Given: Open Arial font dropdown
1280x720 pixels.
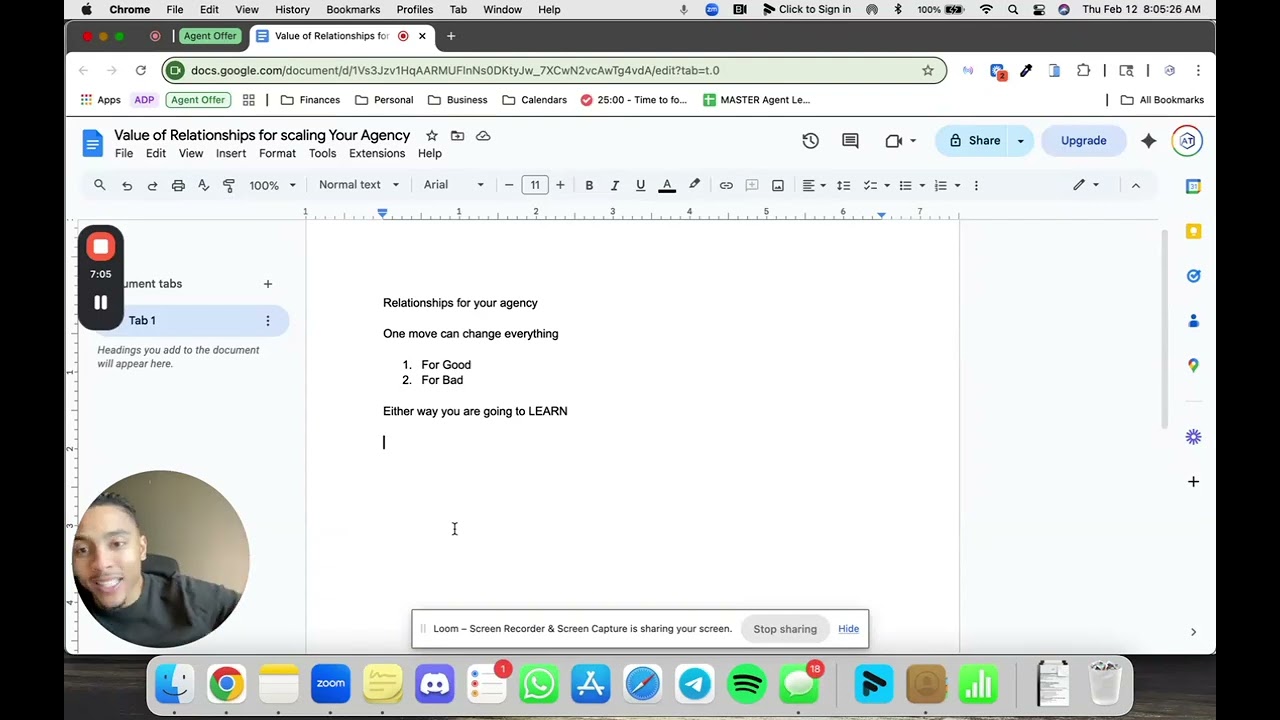Looking at the screenshot, I should 454,185.
